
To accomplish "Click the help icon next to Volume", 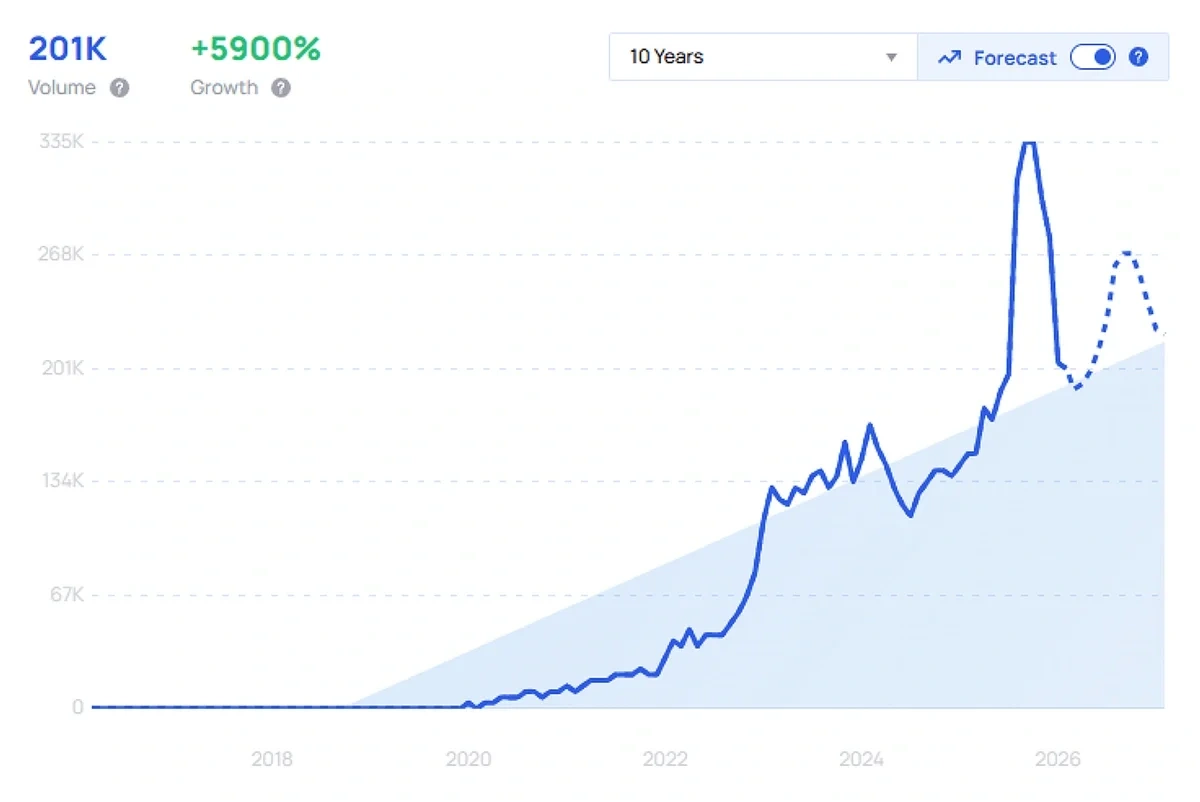I will (119, 88).
